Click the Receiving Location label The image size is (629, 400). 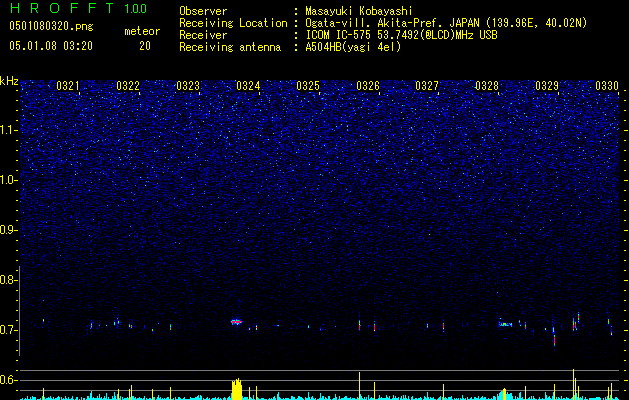coord(233,23)
